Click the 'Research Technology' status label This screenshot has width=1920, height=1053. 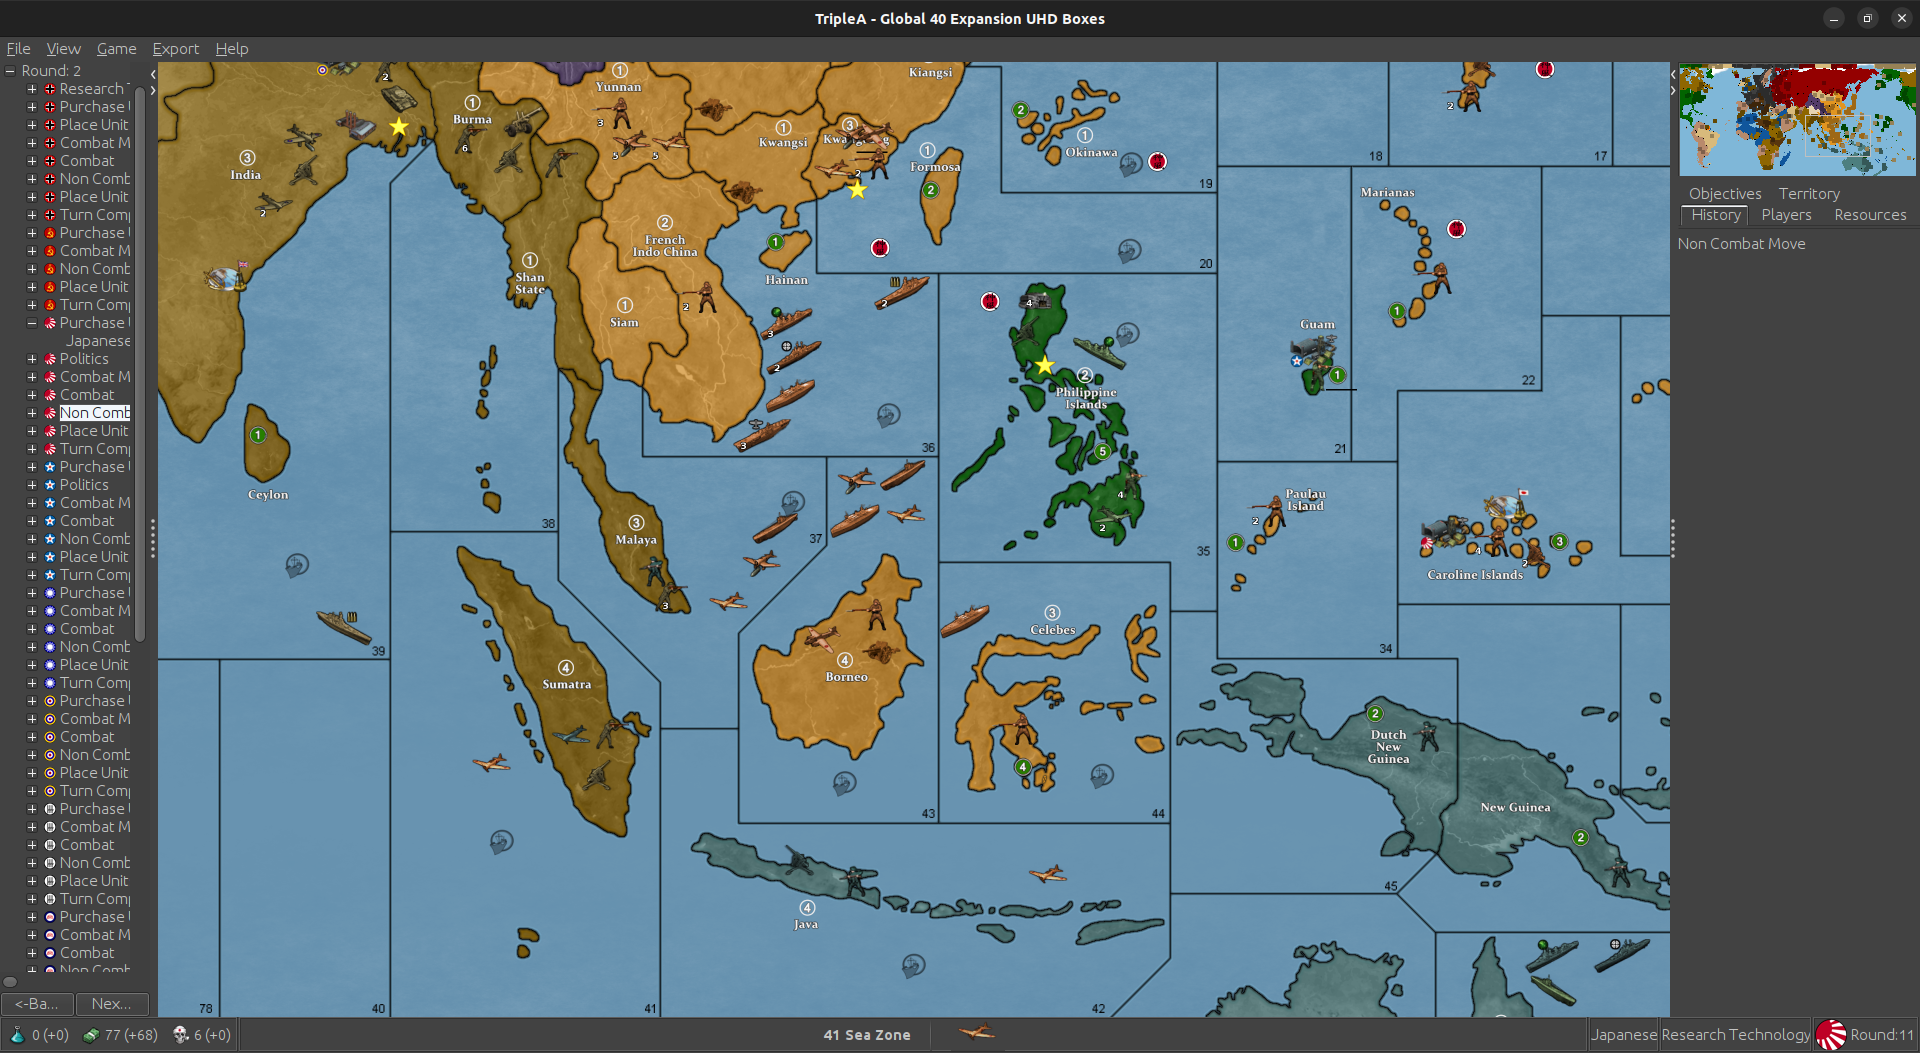[1735, 1035]
